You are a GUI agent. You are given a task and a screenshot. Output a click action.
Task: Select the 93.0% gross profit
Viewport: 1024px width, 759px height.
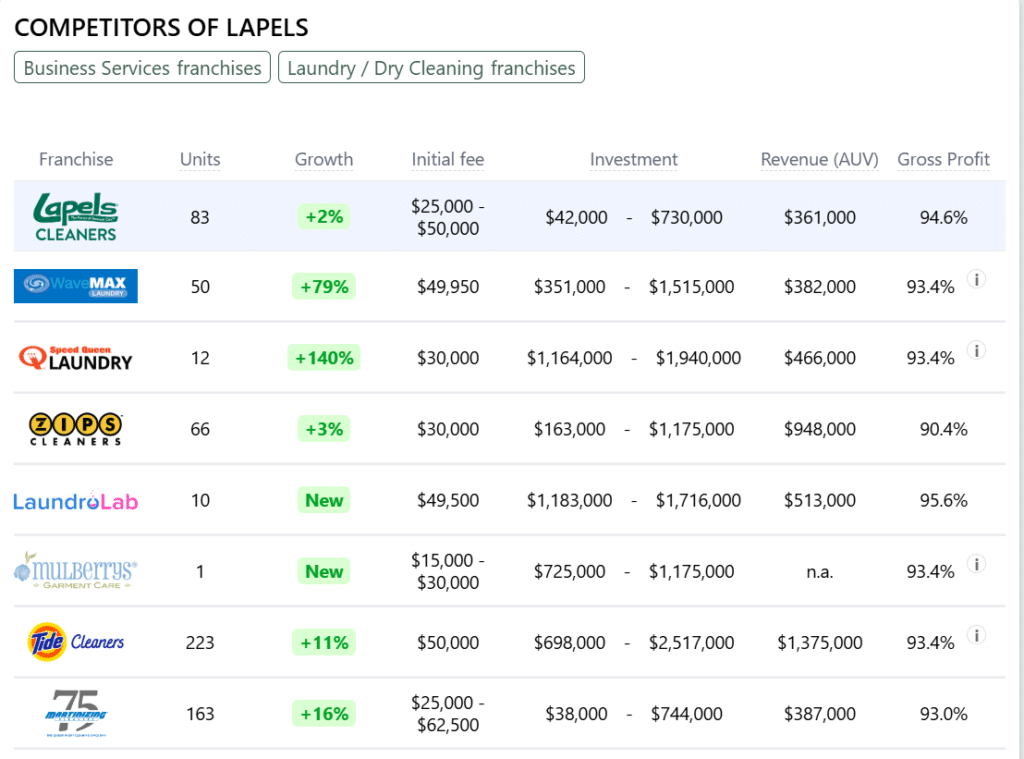[944, 714]
